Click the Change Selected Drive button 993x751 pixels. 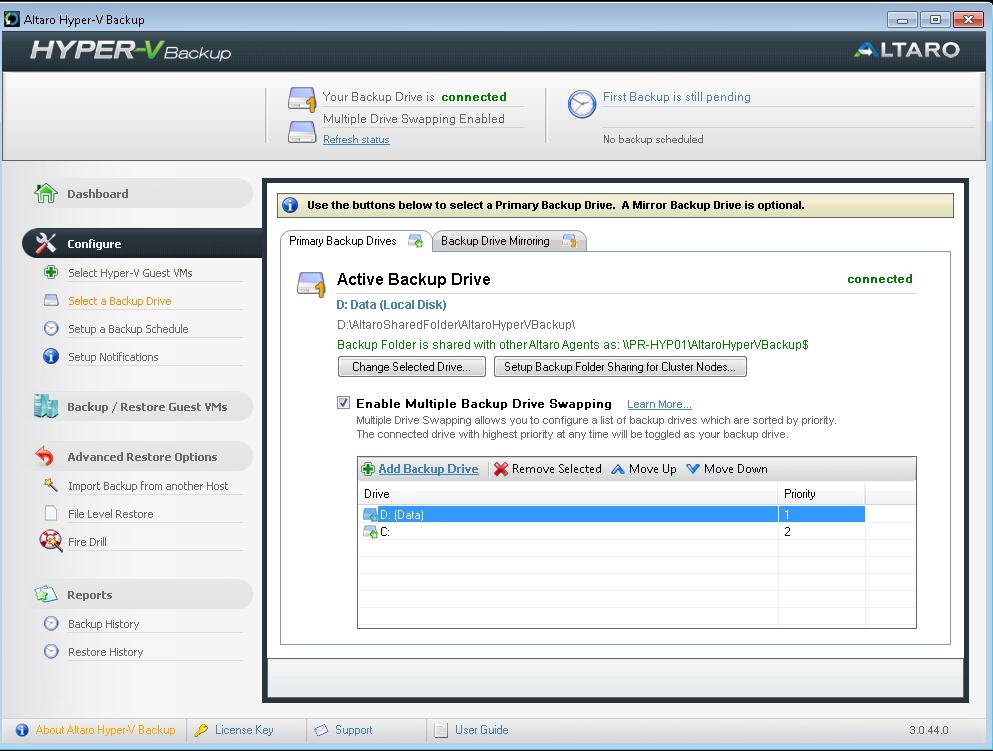pyautogui.click(x=412, y=367)
